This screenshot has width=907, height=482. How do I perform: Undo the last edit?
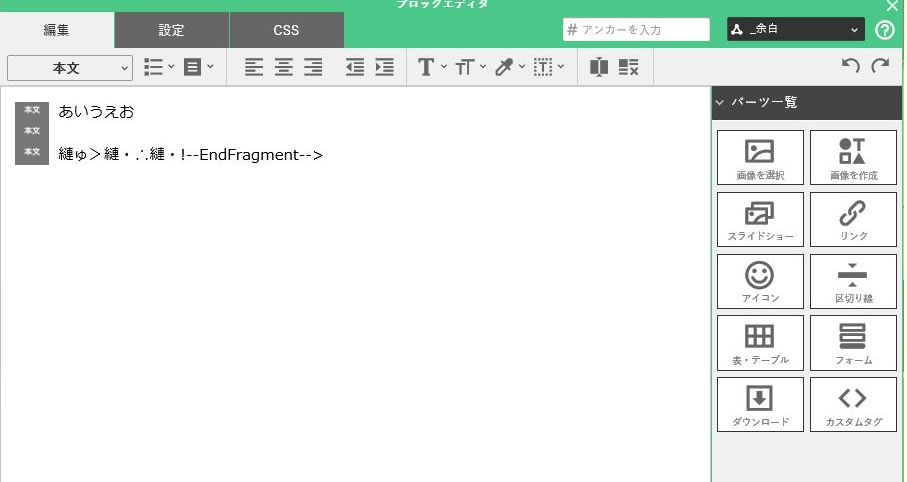click(x=851, y=65)
